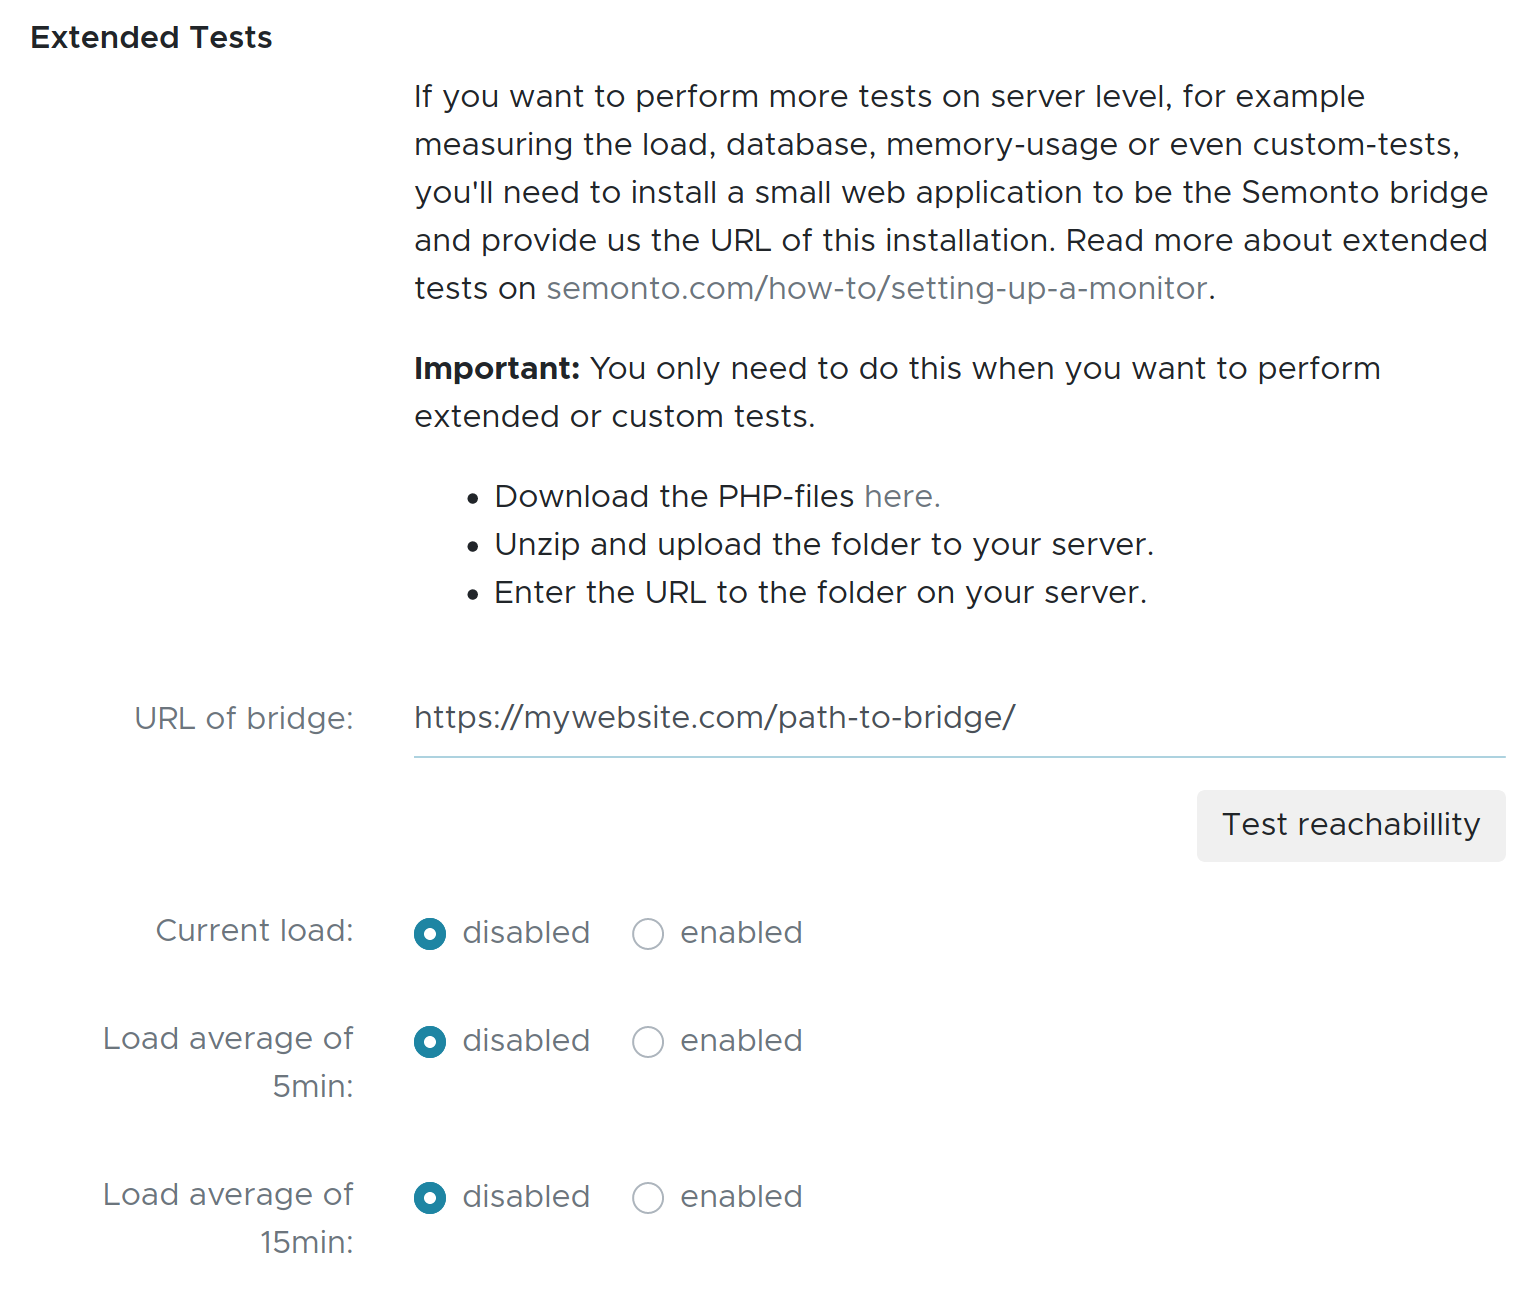
Task: Open the semonto.com/how-to/setting-up-a-monitor link
Action: click(x=876, y=289)
